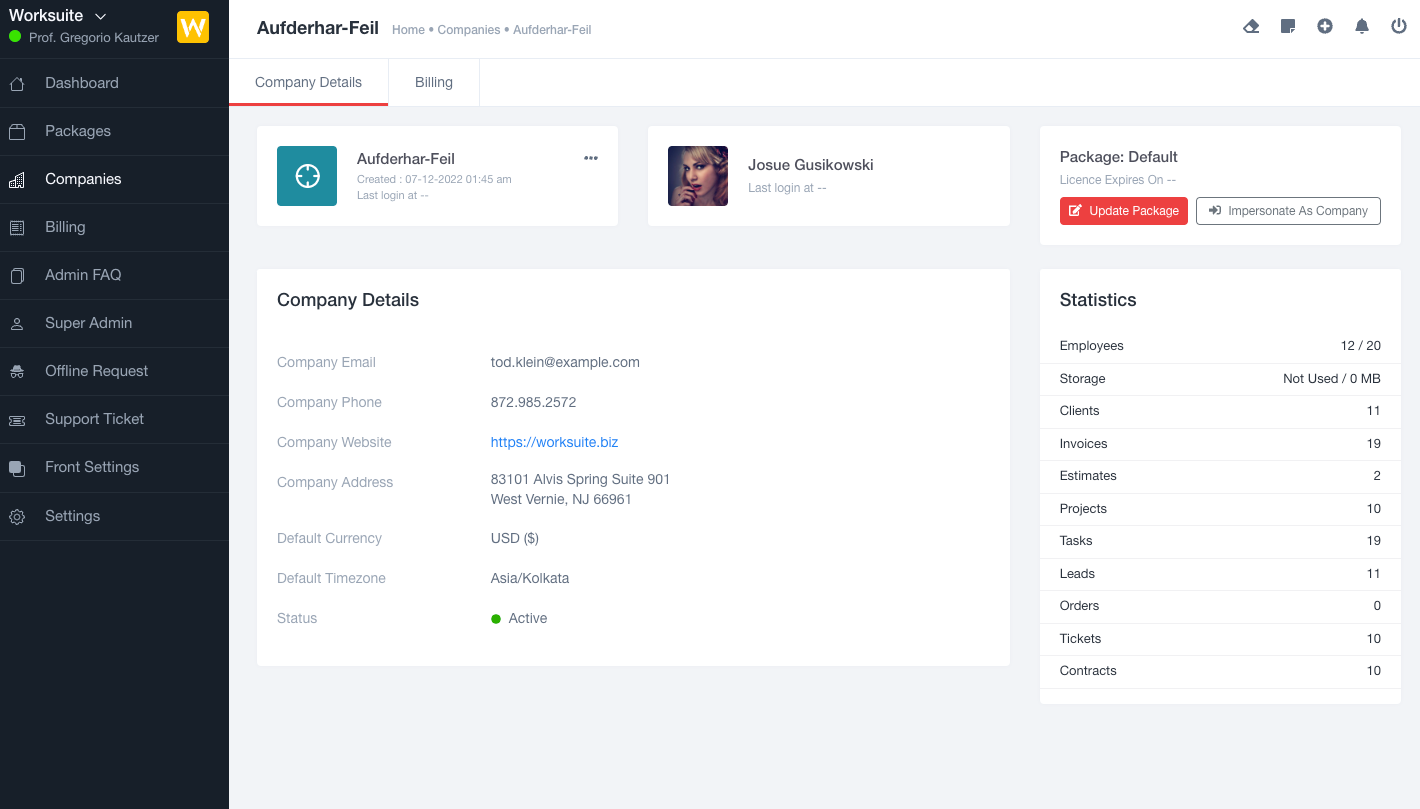Screen dimensions: 1420x809
Task: Click the Update Package button
Action: (1123, 211)
